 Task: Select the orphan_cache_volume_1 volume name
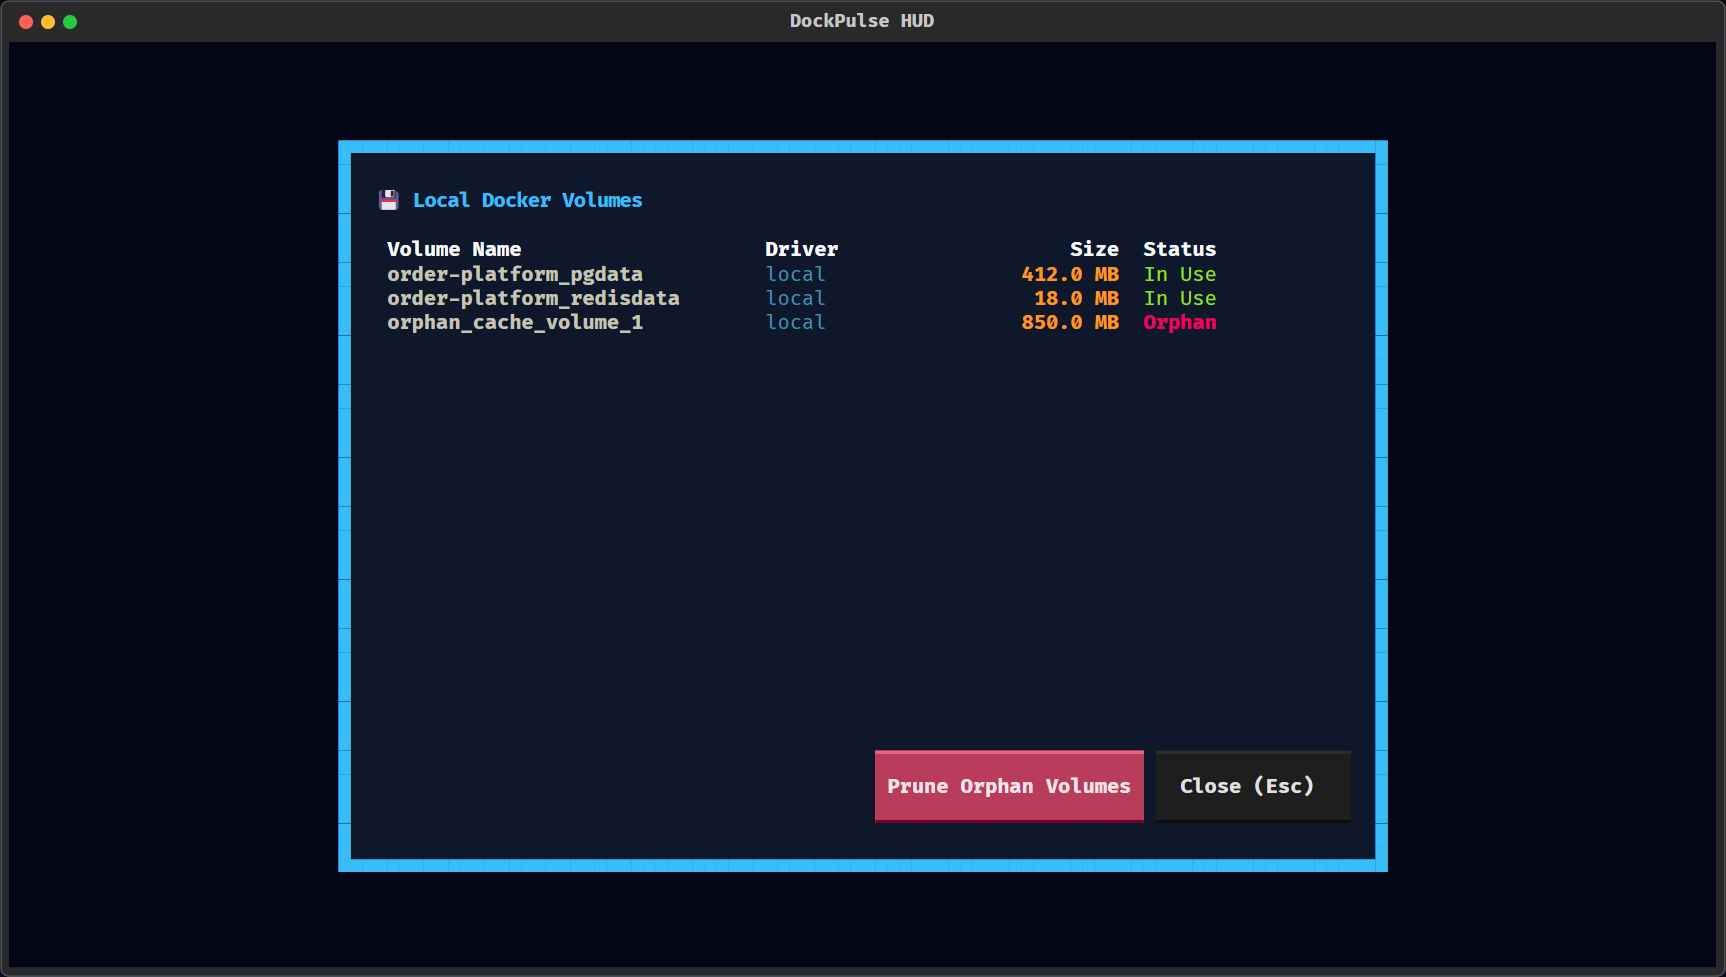pos(515,322)
